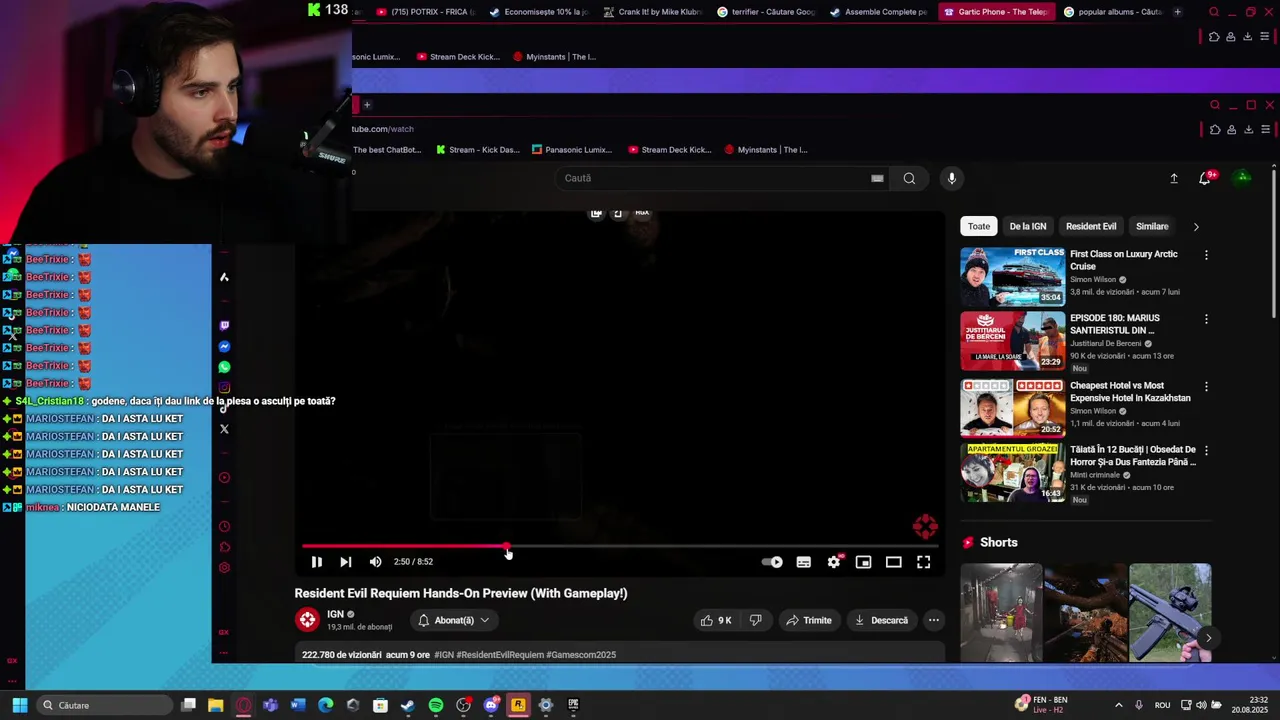
Task: Open Stream Deck Kick bookmark in front window
Action: click(x=669, y=150)
